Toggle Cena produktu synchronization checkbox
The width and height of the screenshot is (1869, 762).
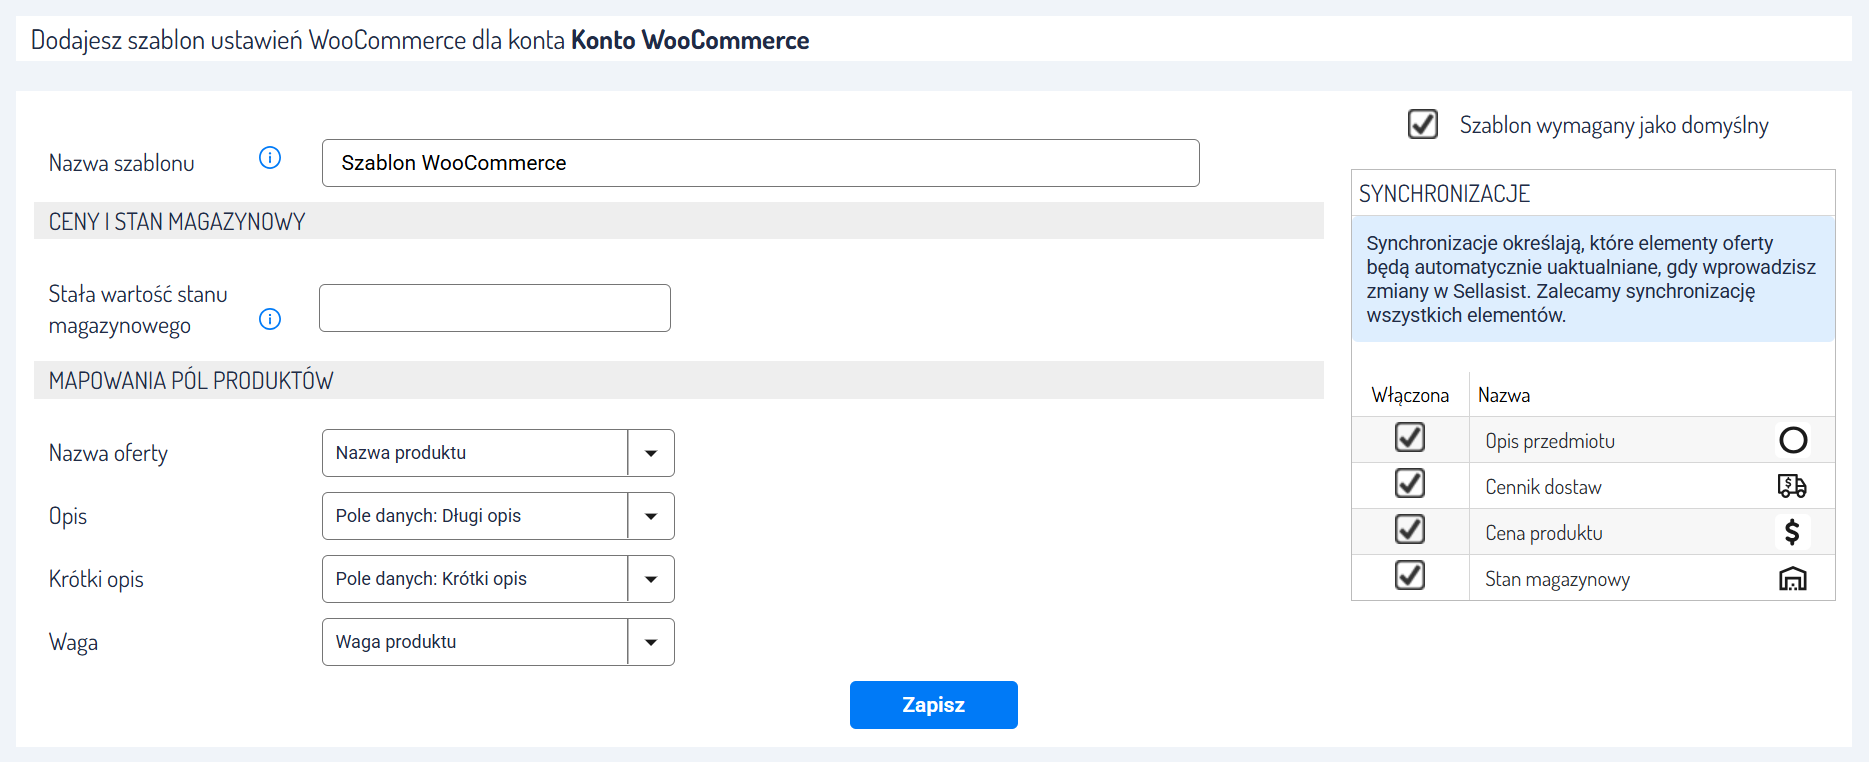1410,530
